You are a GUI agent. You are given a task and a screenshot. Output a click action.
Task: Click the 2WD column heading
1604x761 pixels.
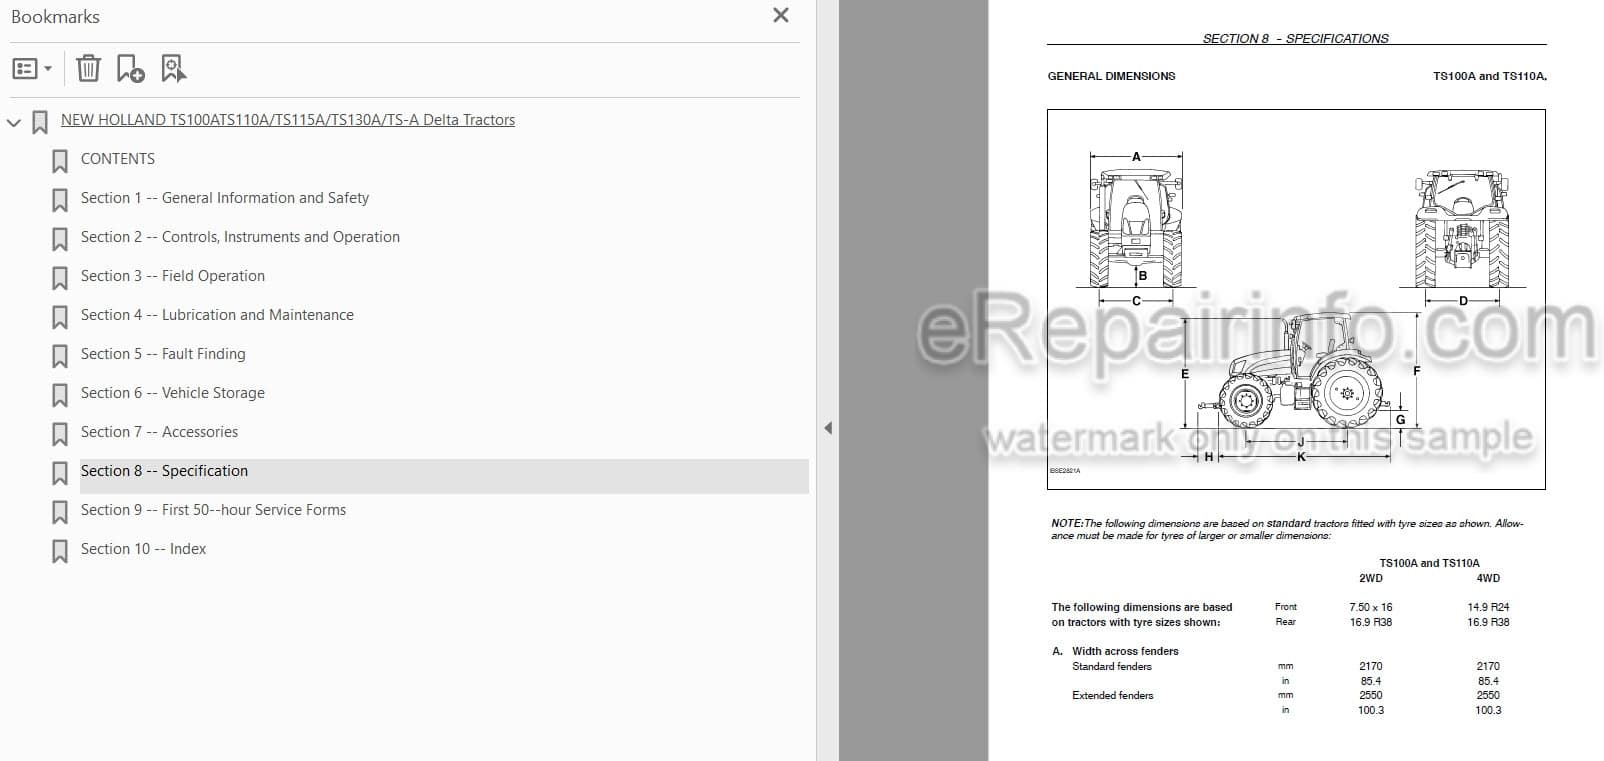1370,578
